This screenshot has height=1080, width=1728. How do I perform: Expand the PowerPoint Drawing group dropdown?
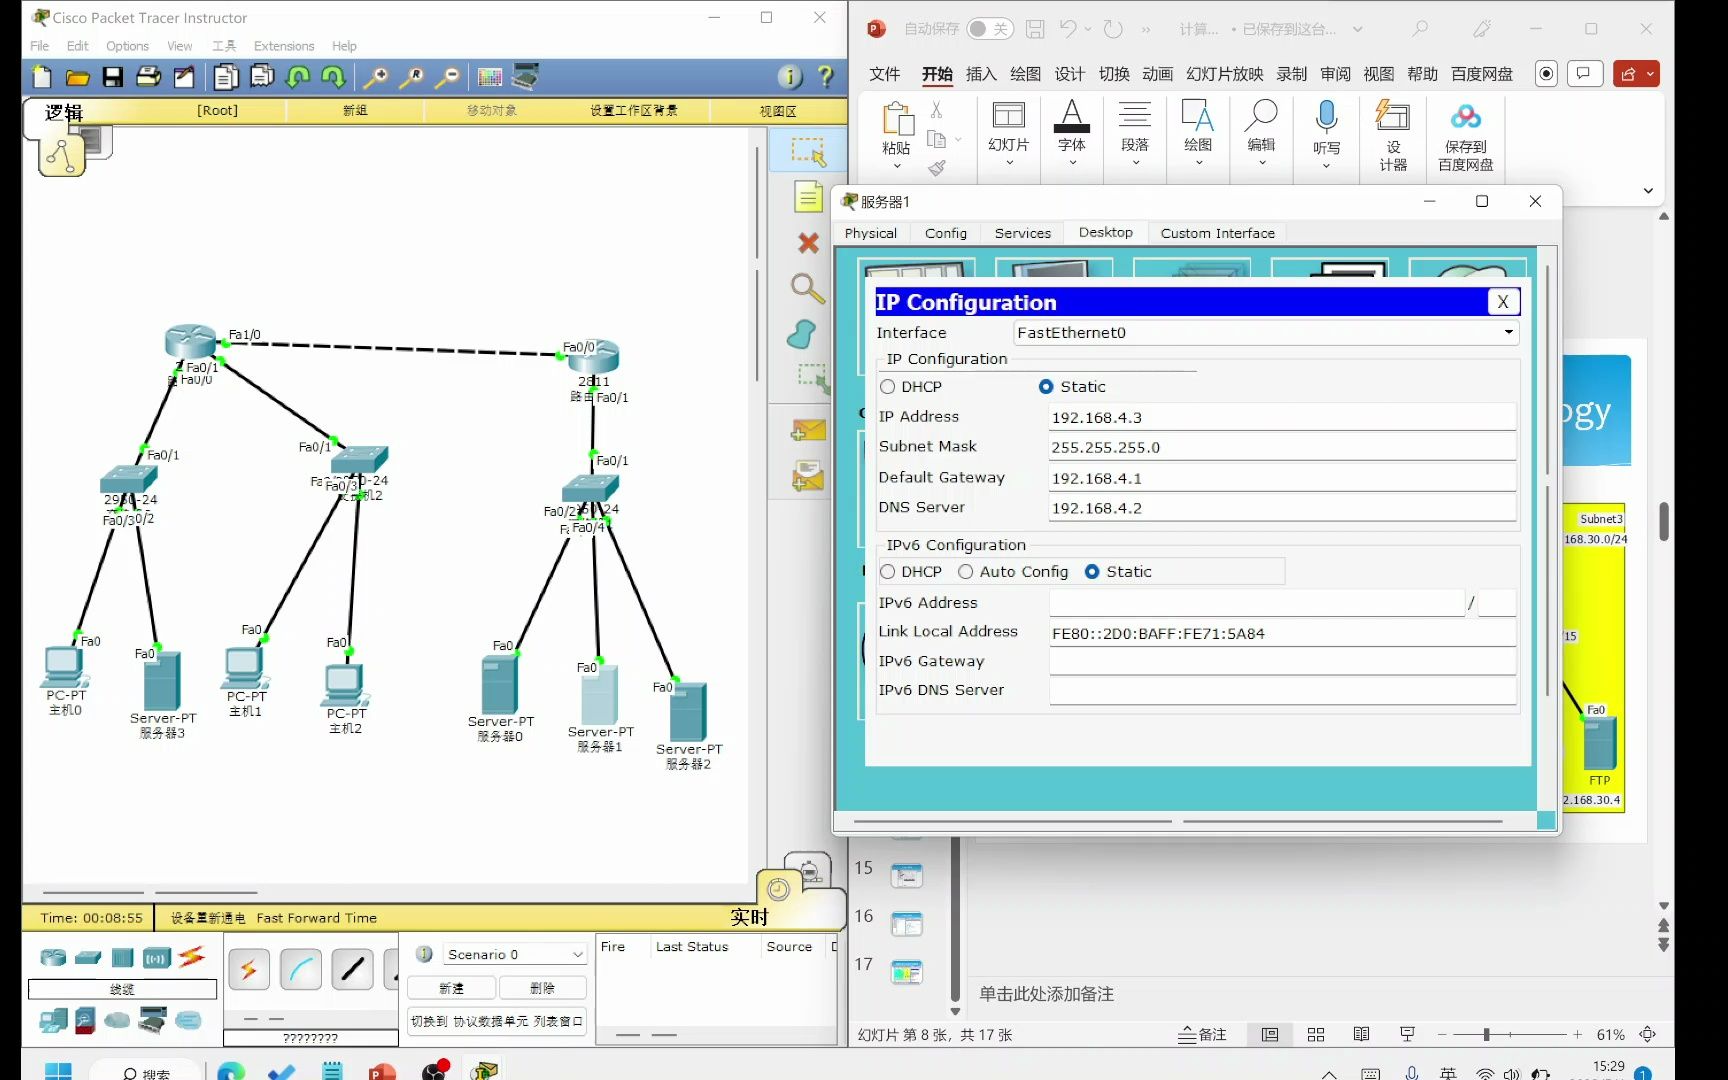1198,162
